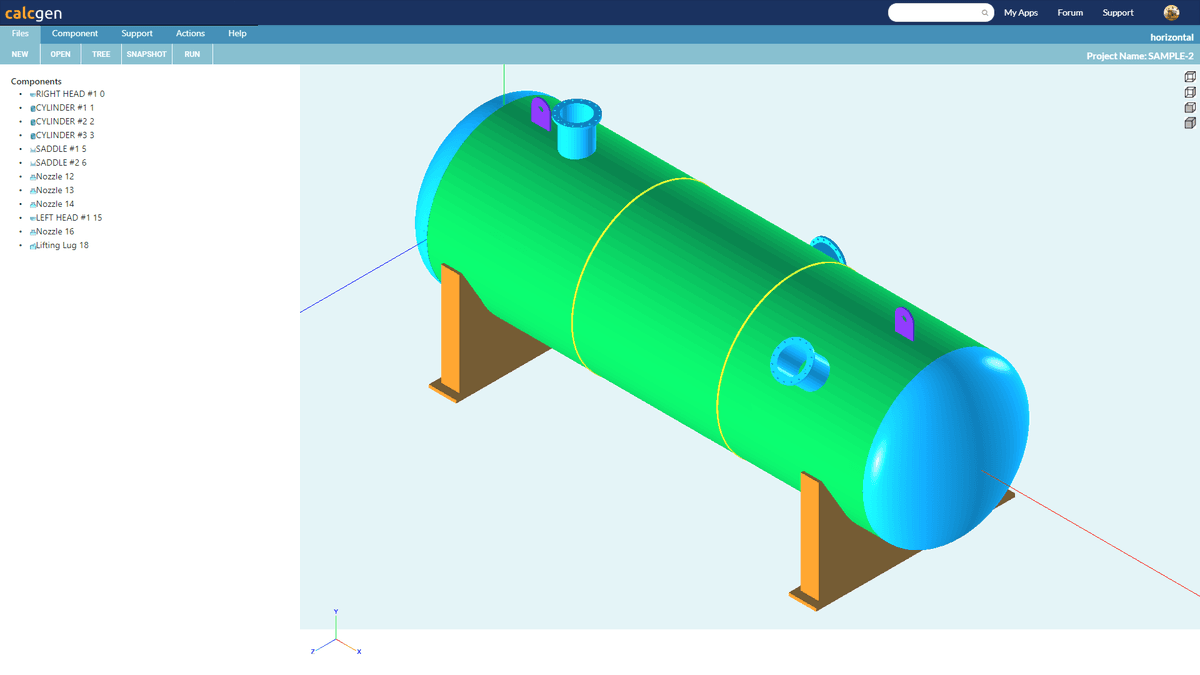The image size is (1200, 675).
Task: Open the Forum link
Action: click(x=1070, y=13)
